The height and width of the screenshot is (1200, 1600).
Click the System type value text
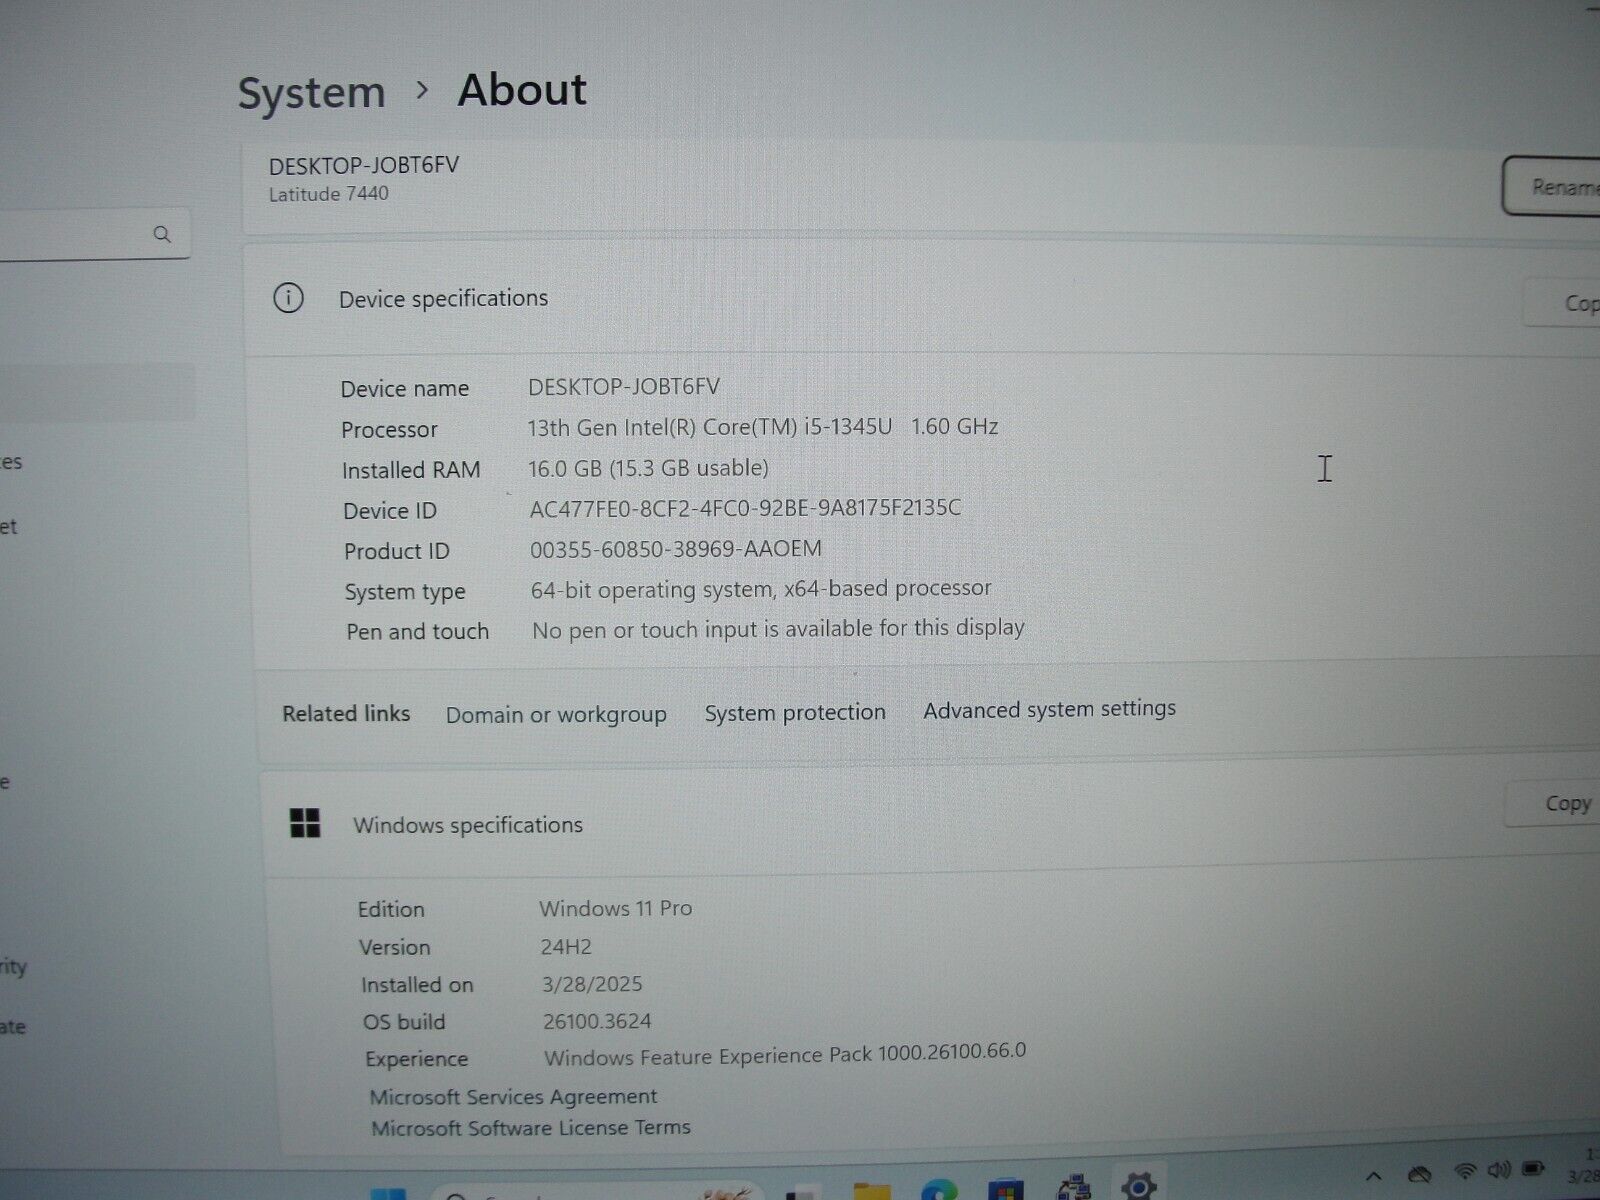(761, 589)
